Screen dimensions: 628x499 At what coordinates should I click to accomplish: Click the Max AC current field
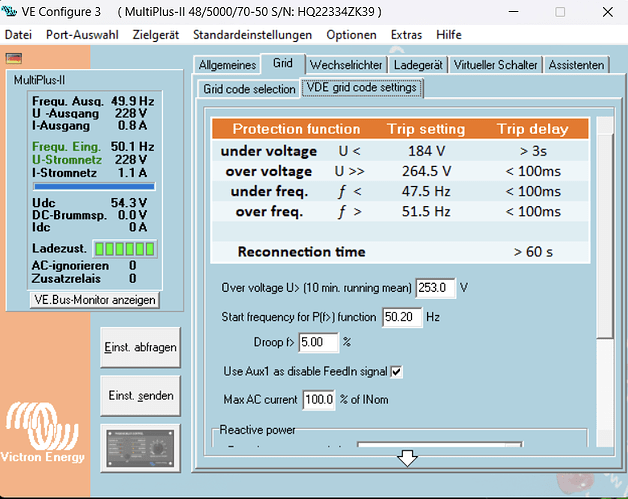coord(319,400)
